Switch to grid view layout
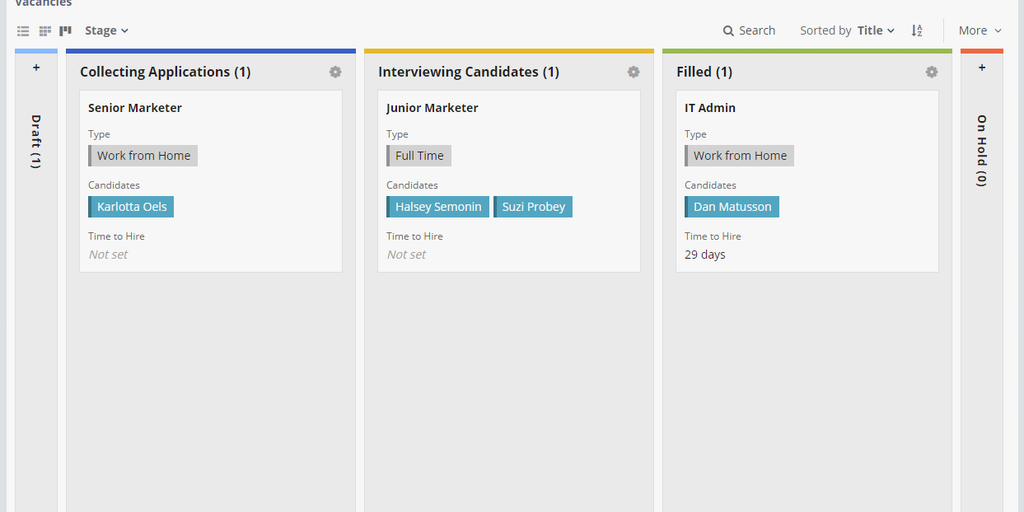 45,31
